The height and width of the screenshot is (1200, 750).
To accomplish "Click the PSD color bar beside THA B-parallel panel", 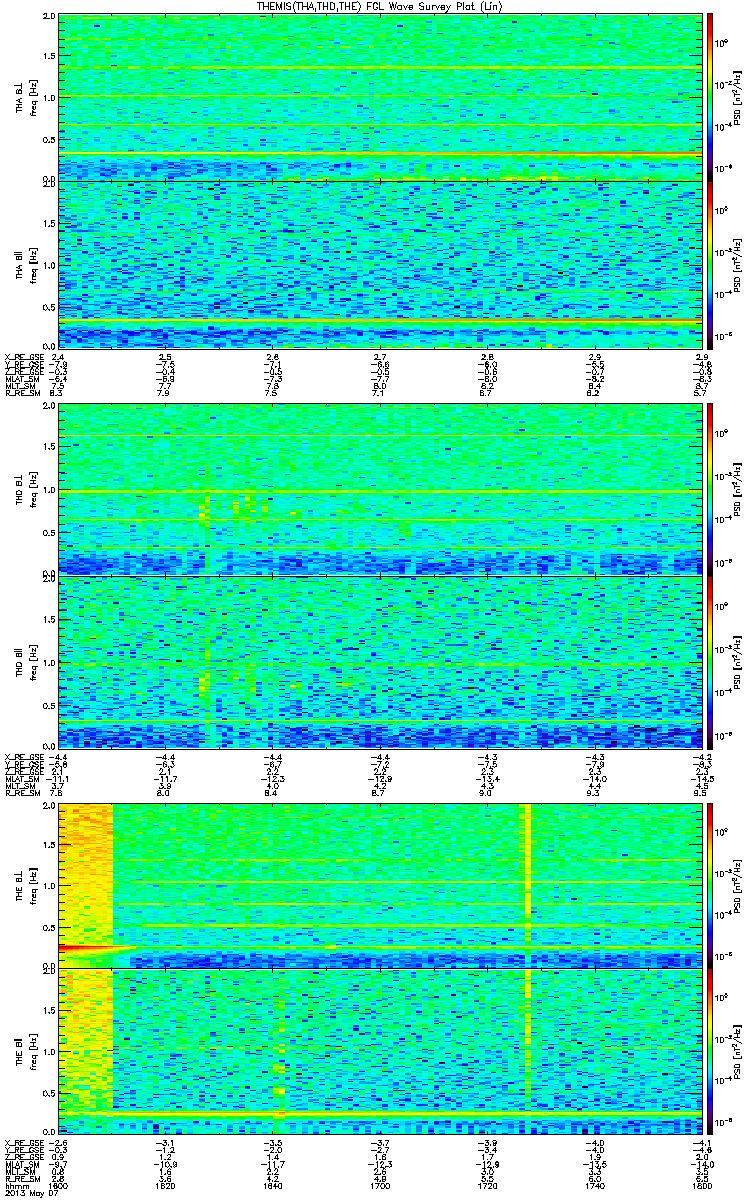I will pos(709,264).
